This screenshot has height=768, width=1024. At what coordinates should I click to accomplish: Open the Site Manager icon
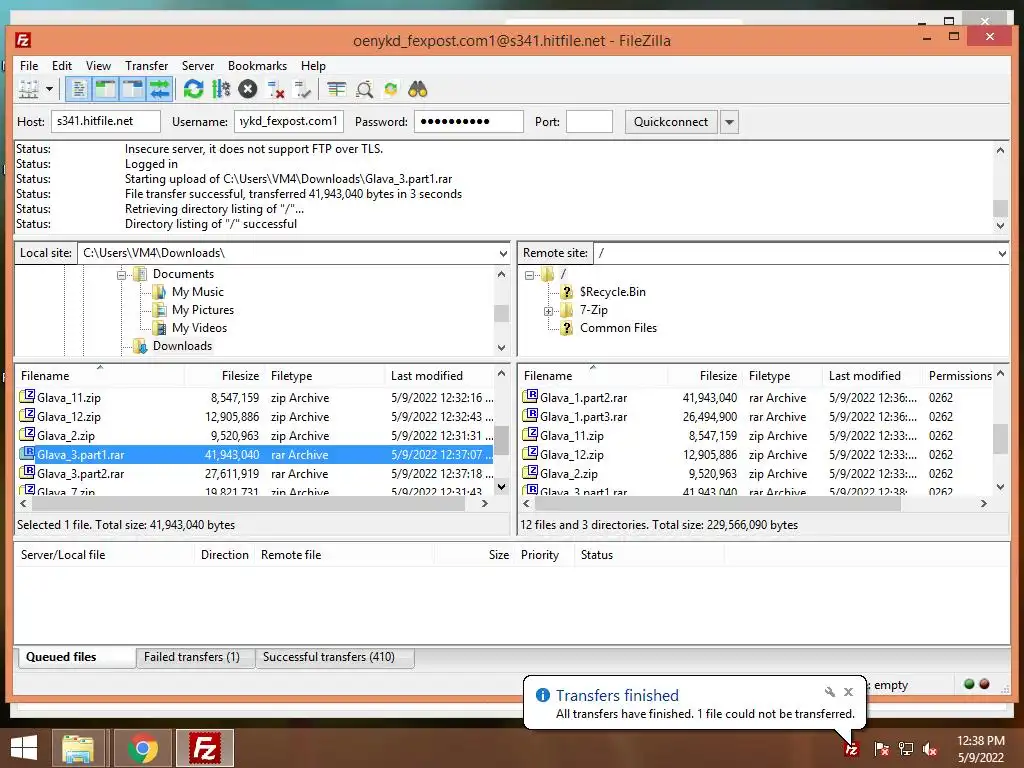29,89
